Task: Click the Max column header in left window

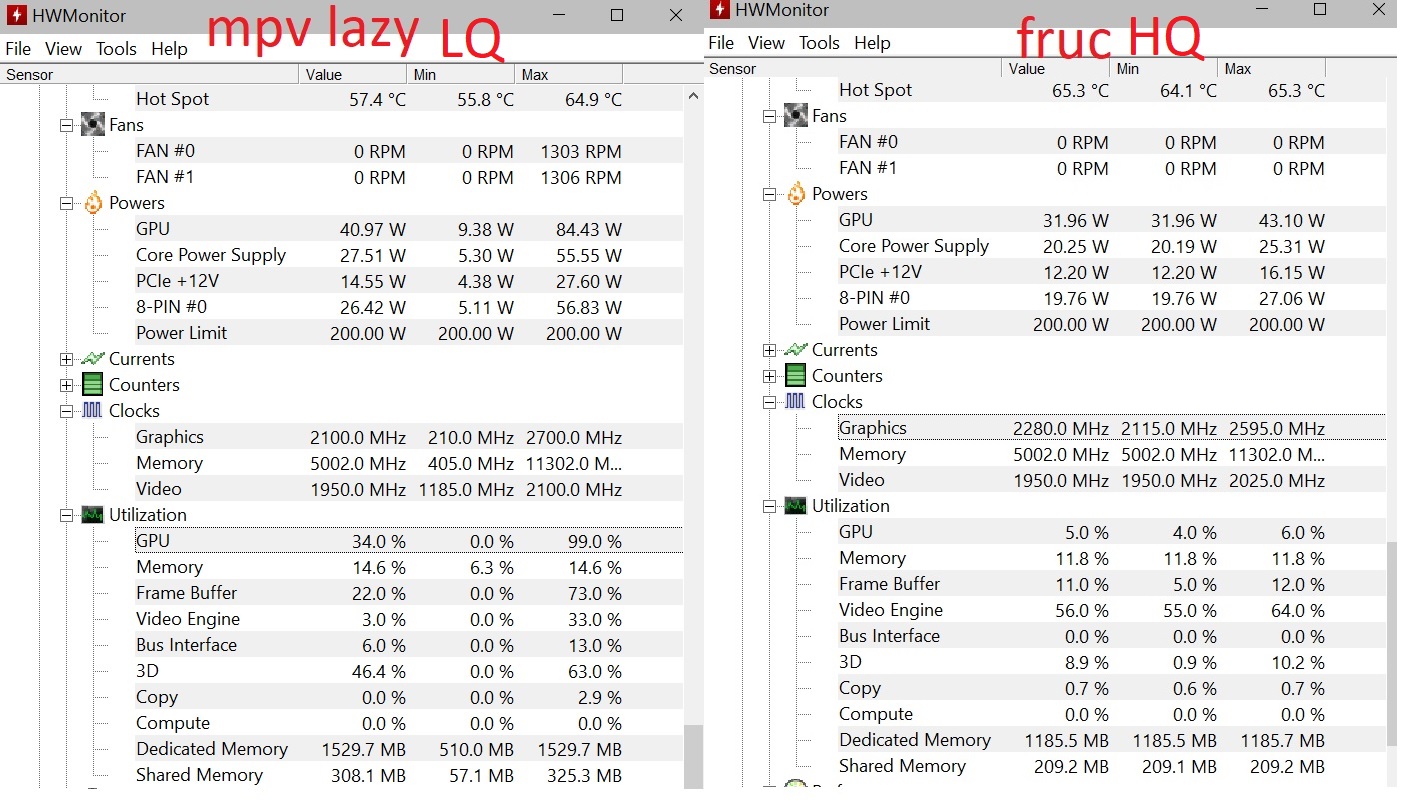Action: (568, 75)
